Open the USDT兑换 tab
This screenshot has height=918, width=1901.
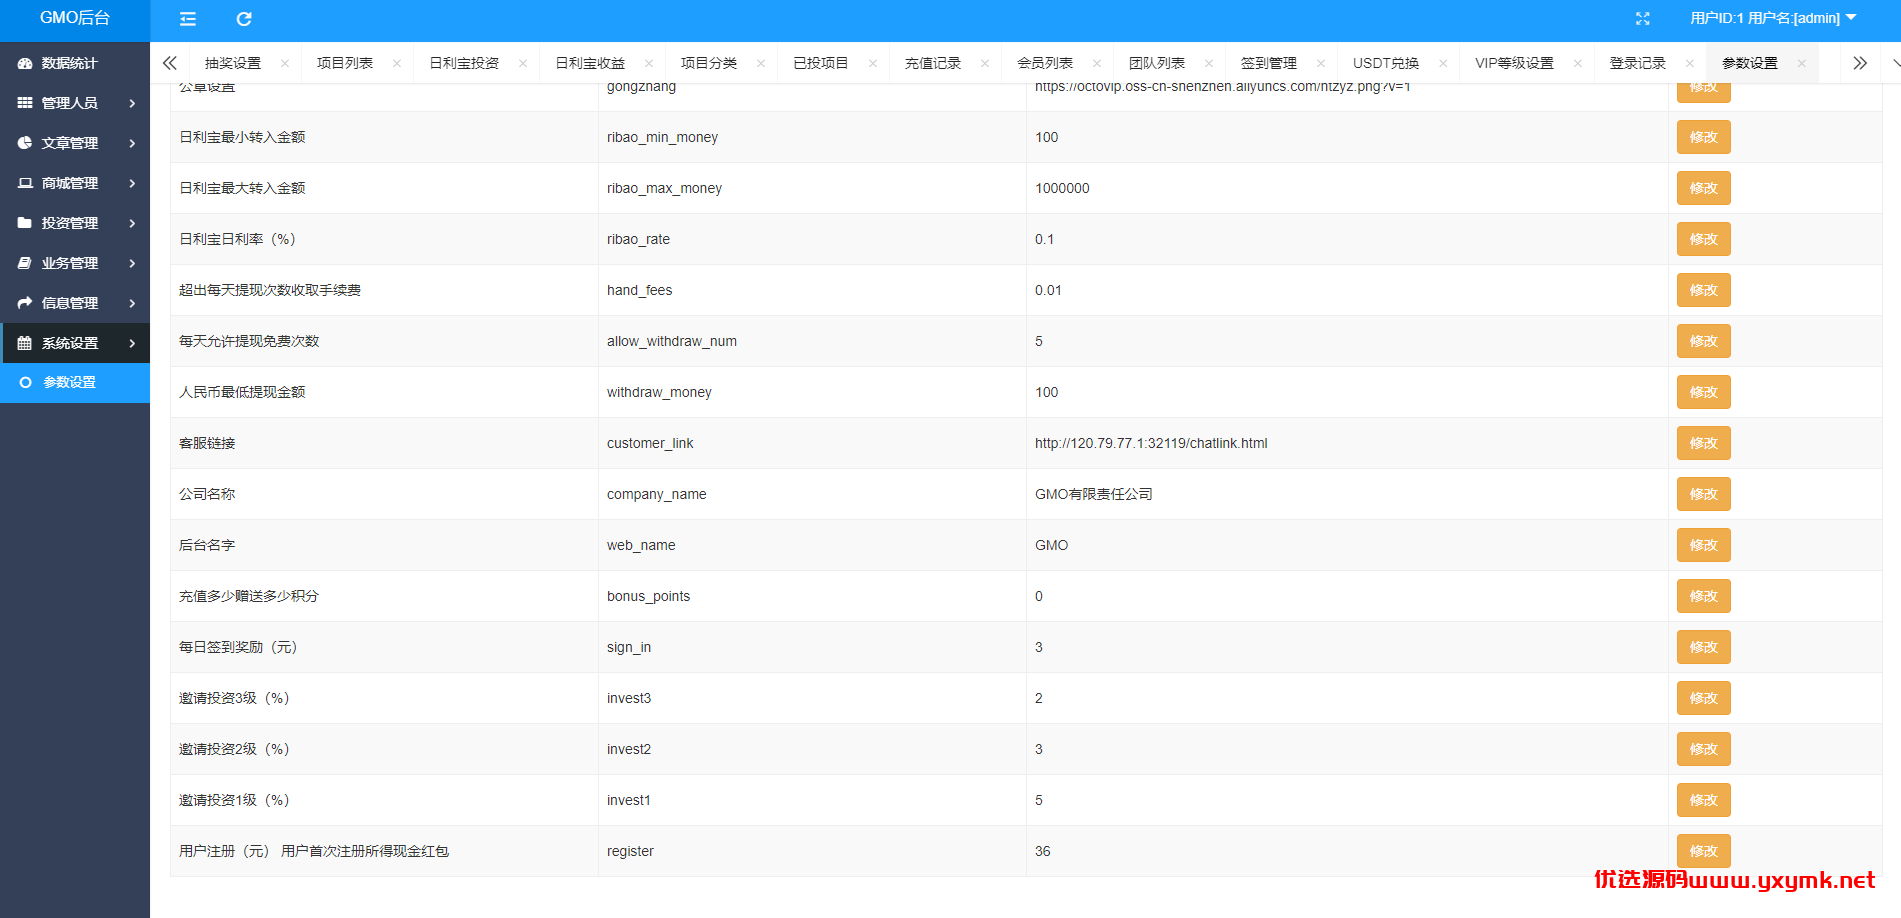(1386, 63)
